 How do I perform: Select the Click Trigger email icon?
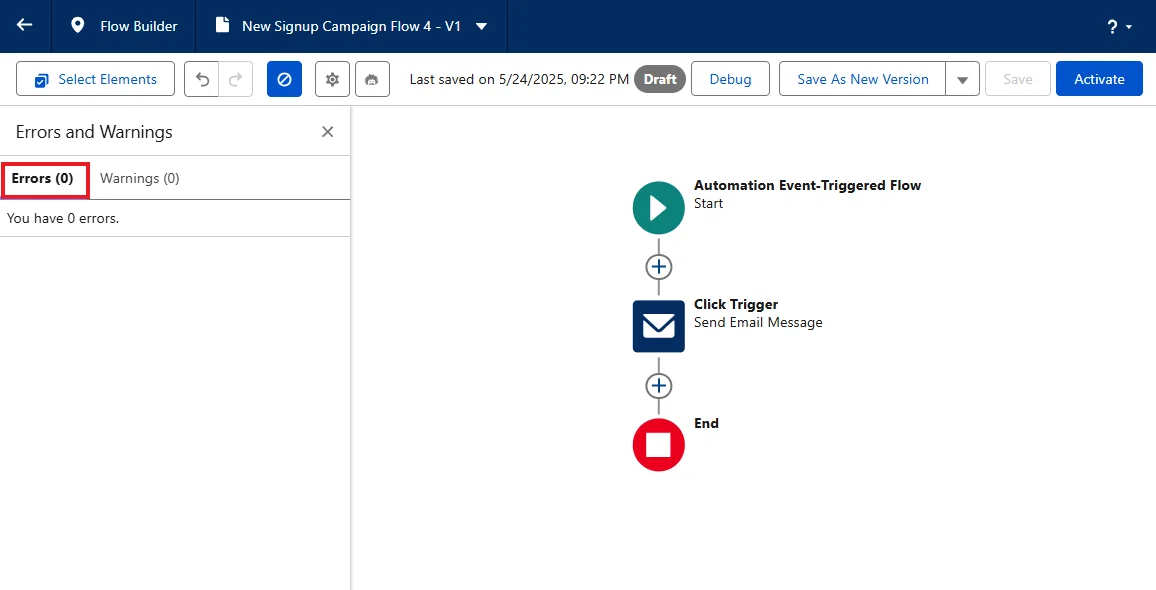(658, 326)
